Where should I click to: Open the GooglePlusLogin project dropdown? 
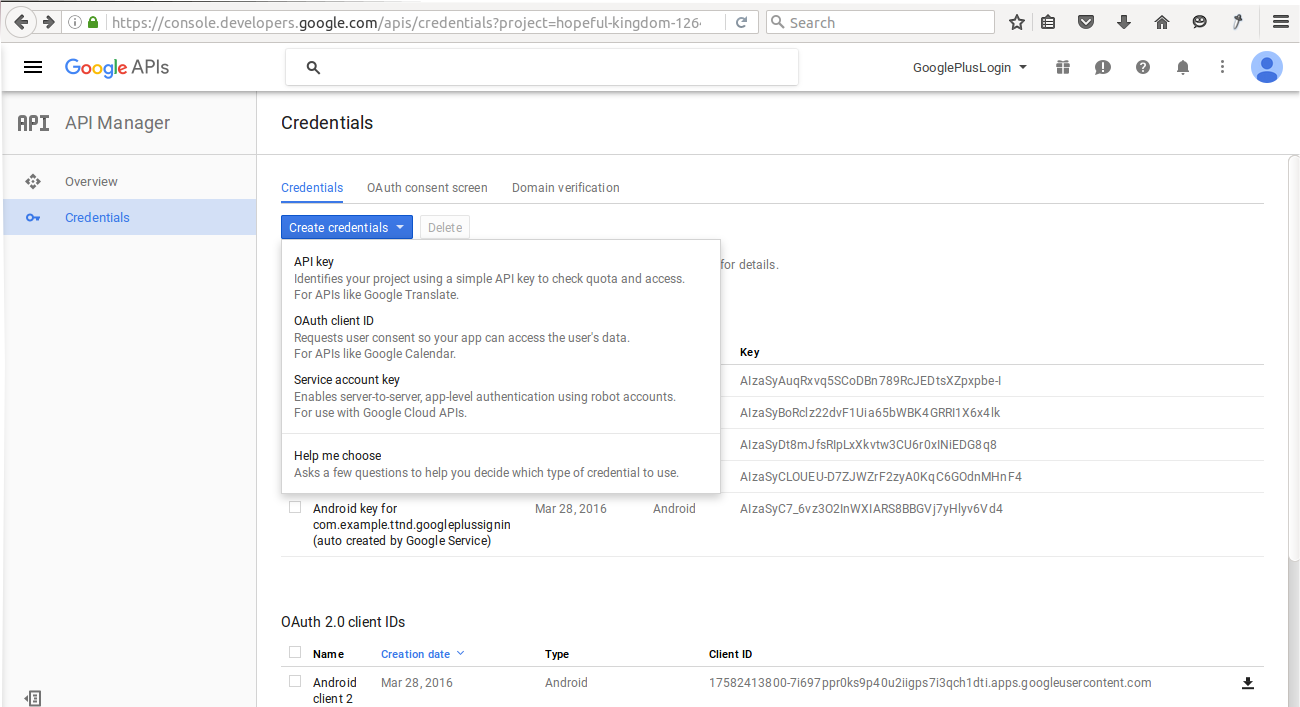click(x=970, y=67)
